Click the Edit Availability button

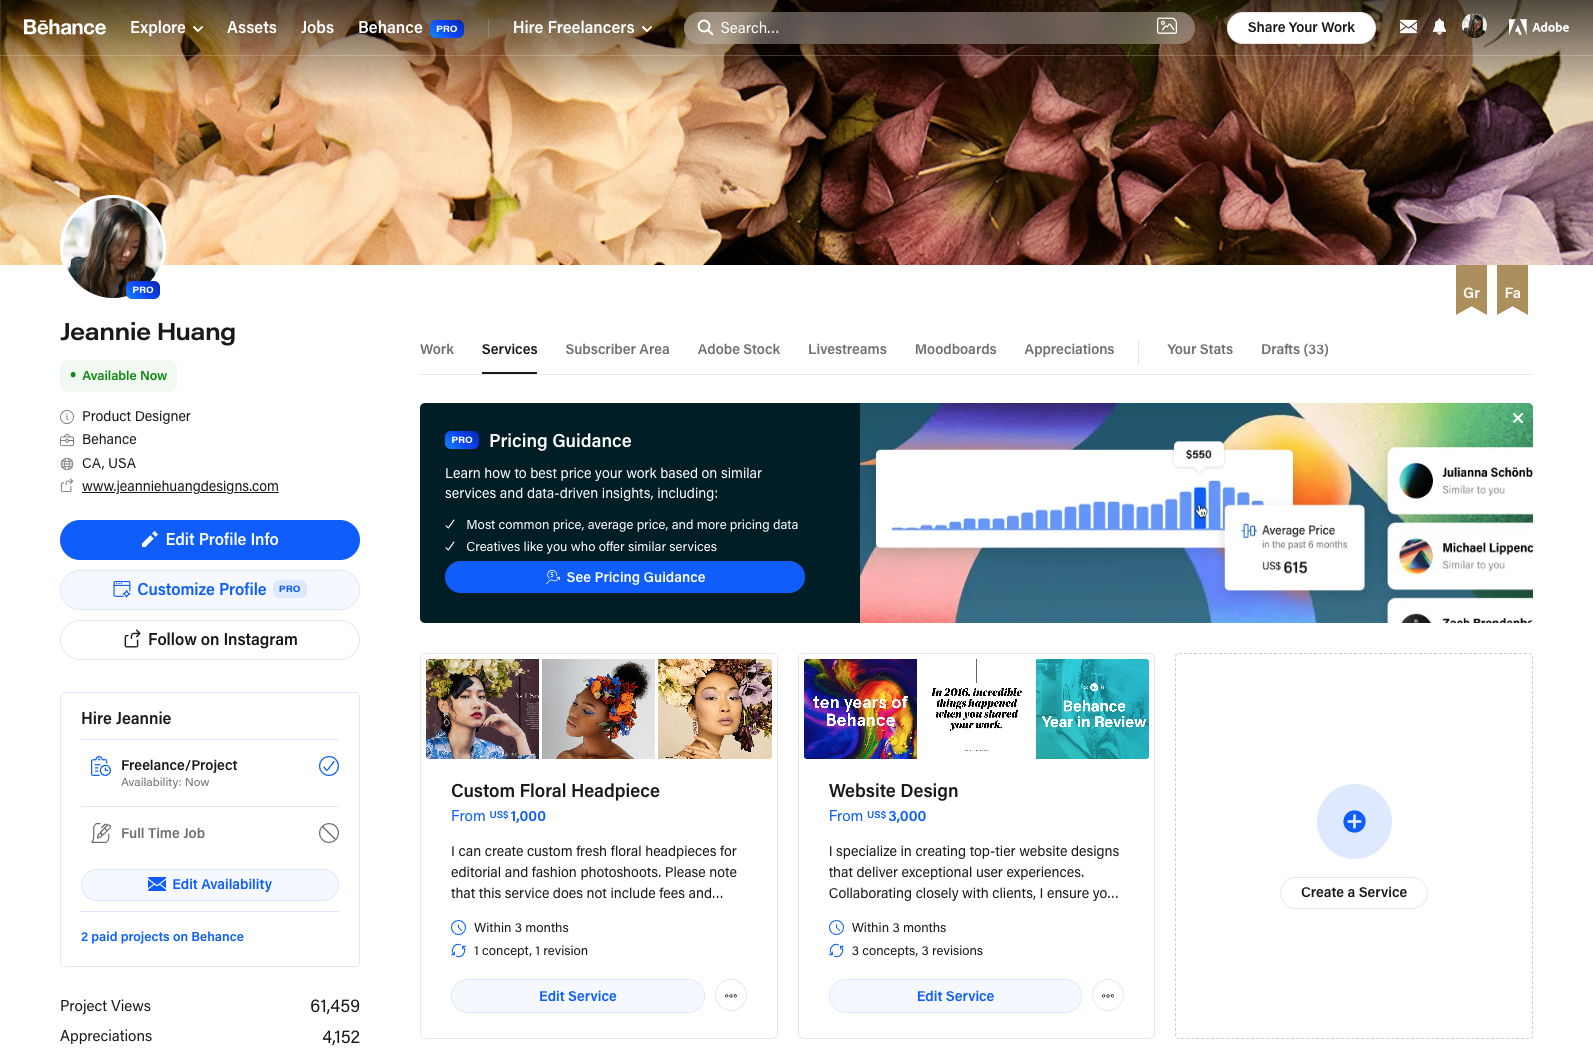210,885
